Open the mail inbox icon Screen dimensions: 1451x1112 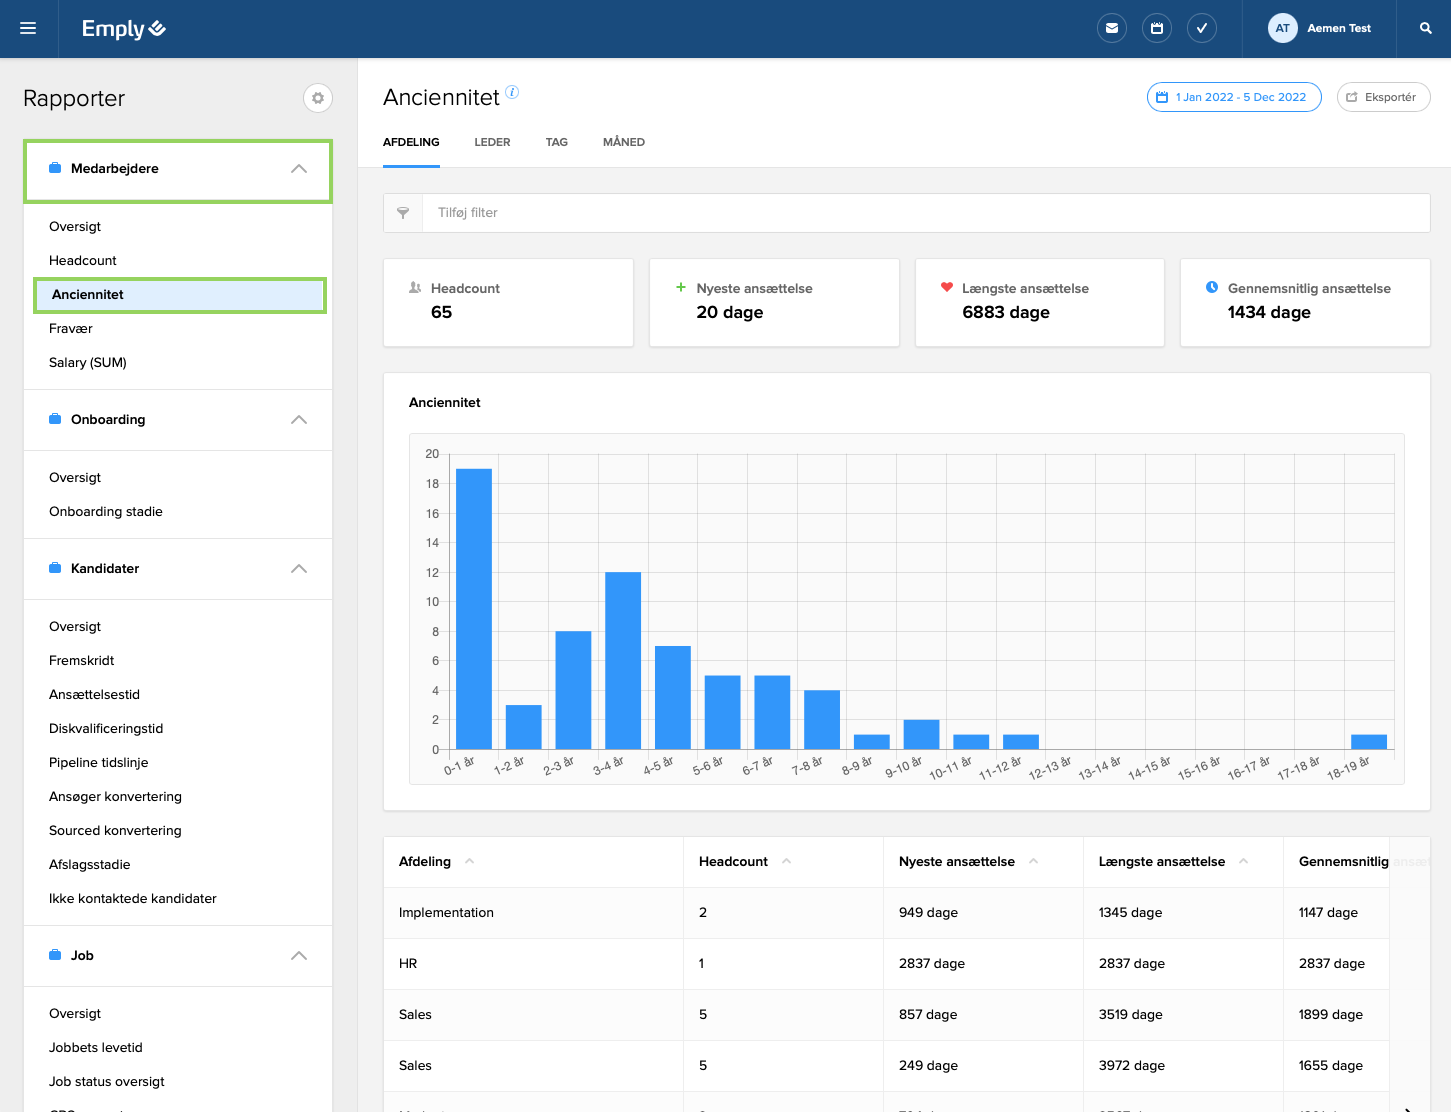click(1111, 28)
